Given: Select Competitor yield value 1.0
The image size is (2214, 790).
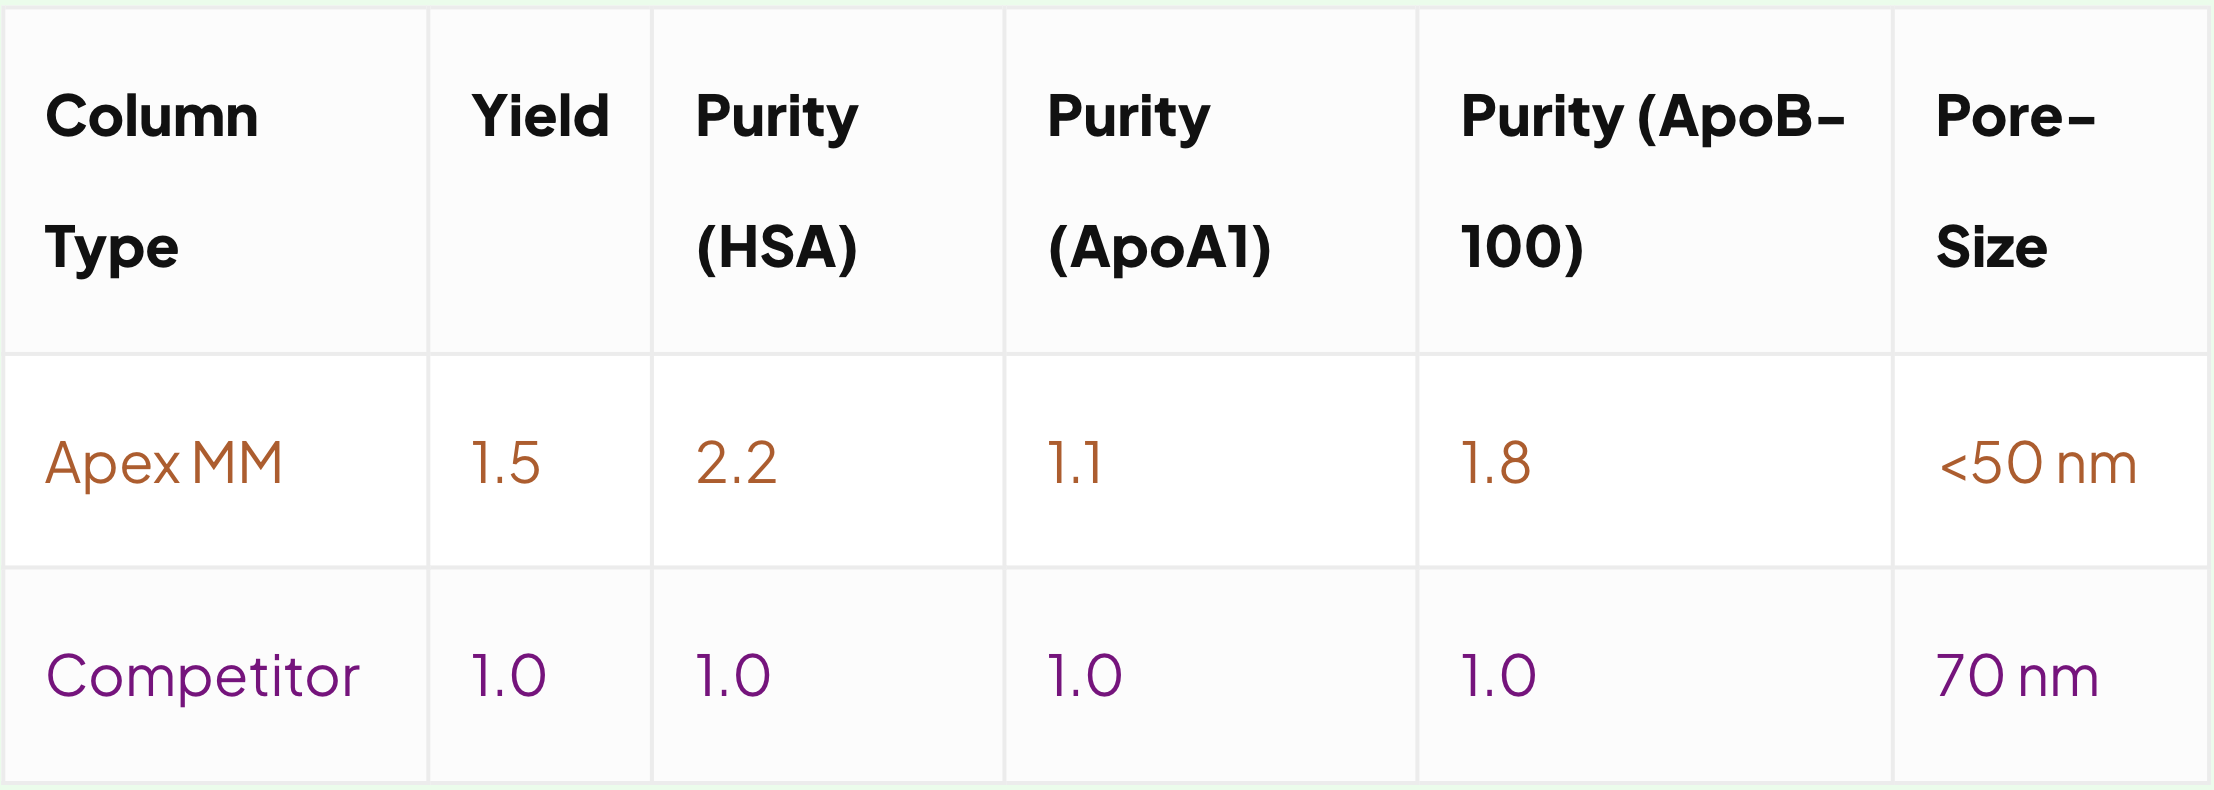Looking at the screenshot, I should [x=509, y=676].
